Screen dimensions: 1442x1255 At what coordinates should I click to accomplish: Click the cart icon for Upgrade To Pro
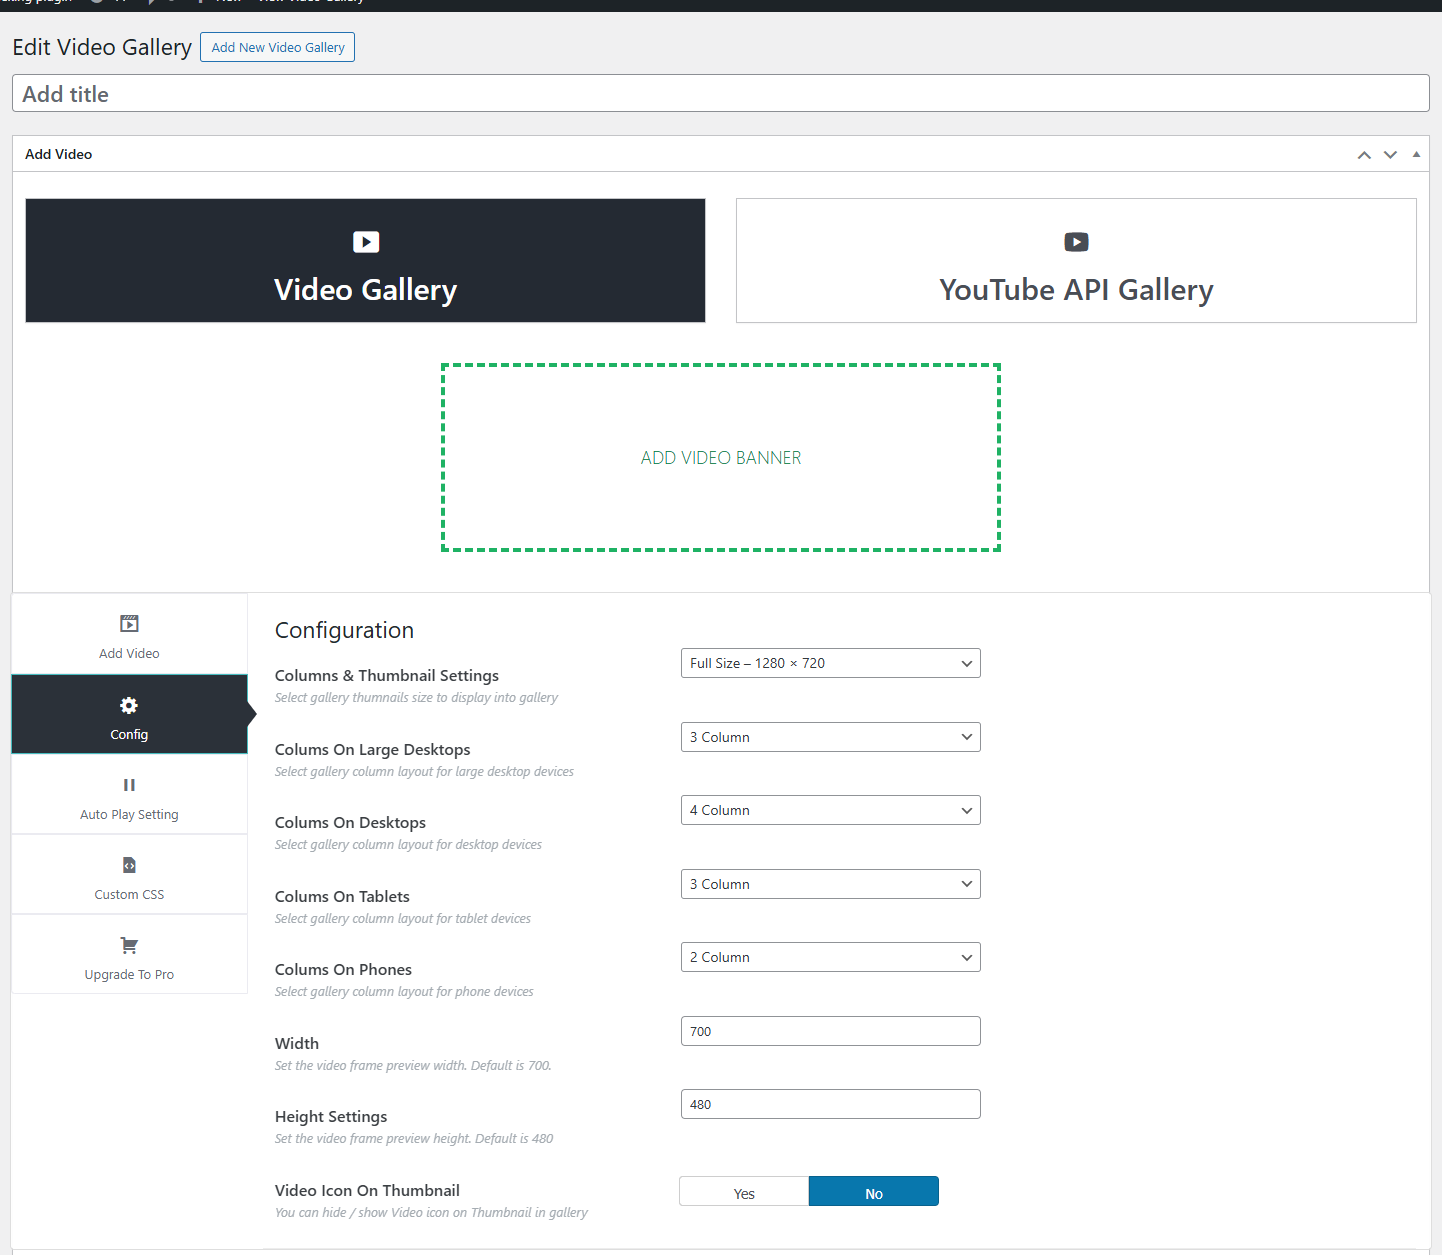tap(129, 945)
